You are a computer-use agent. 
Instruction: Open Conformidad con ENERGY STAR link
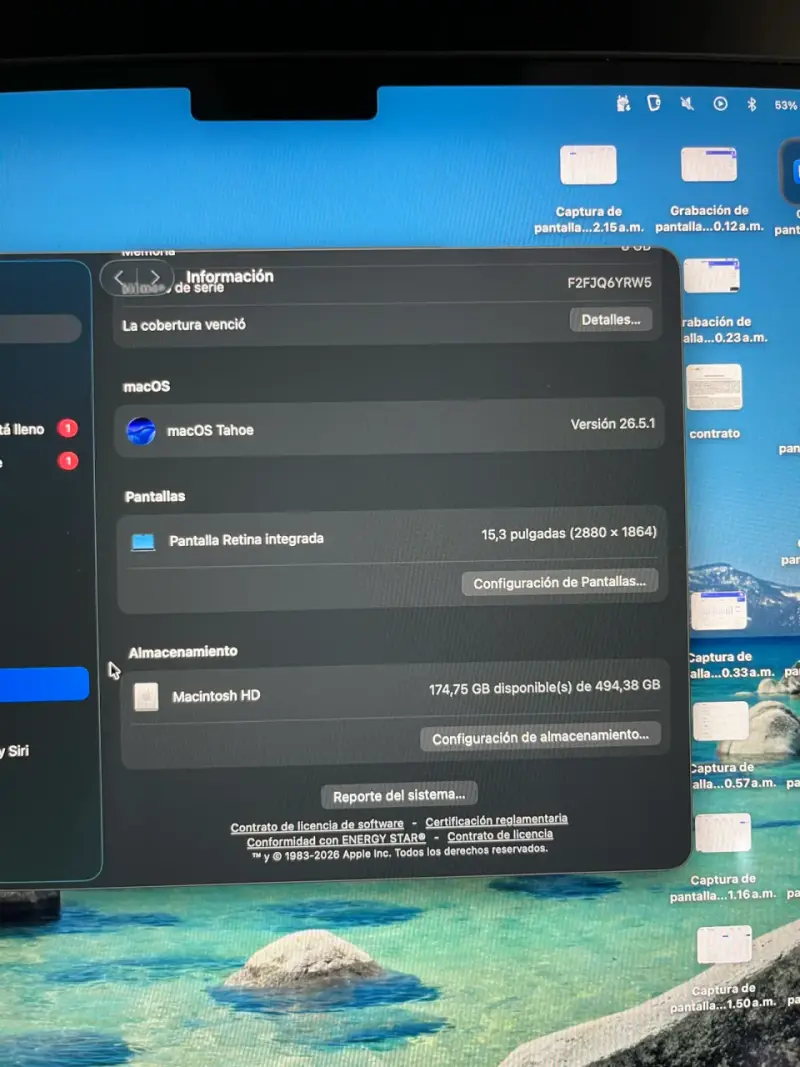click(x=336, y=841)
